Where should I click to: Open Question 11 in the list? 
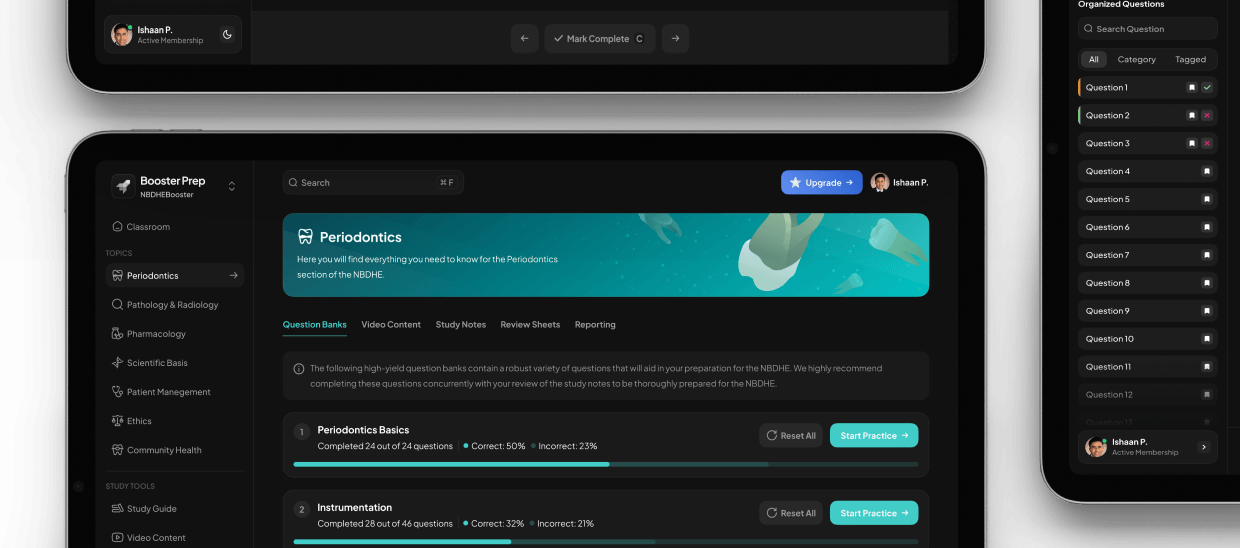click(1148, 367)
